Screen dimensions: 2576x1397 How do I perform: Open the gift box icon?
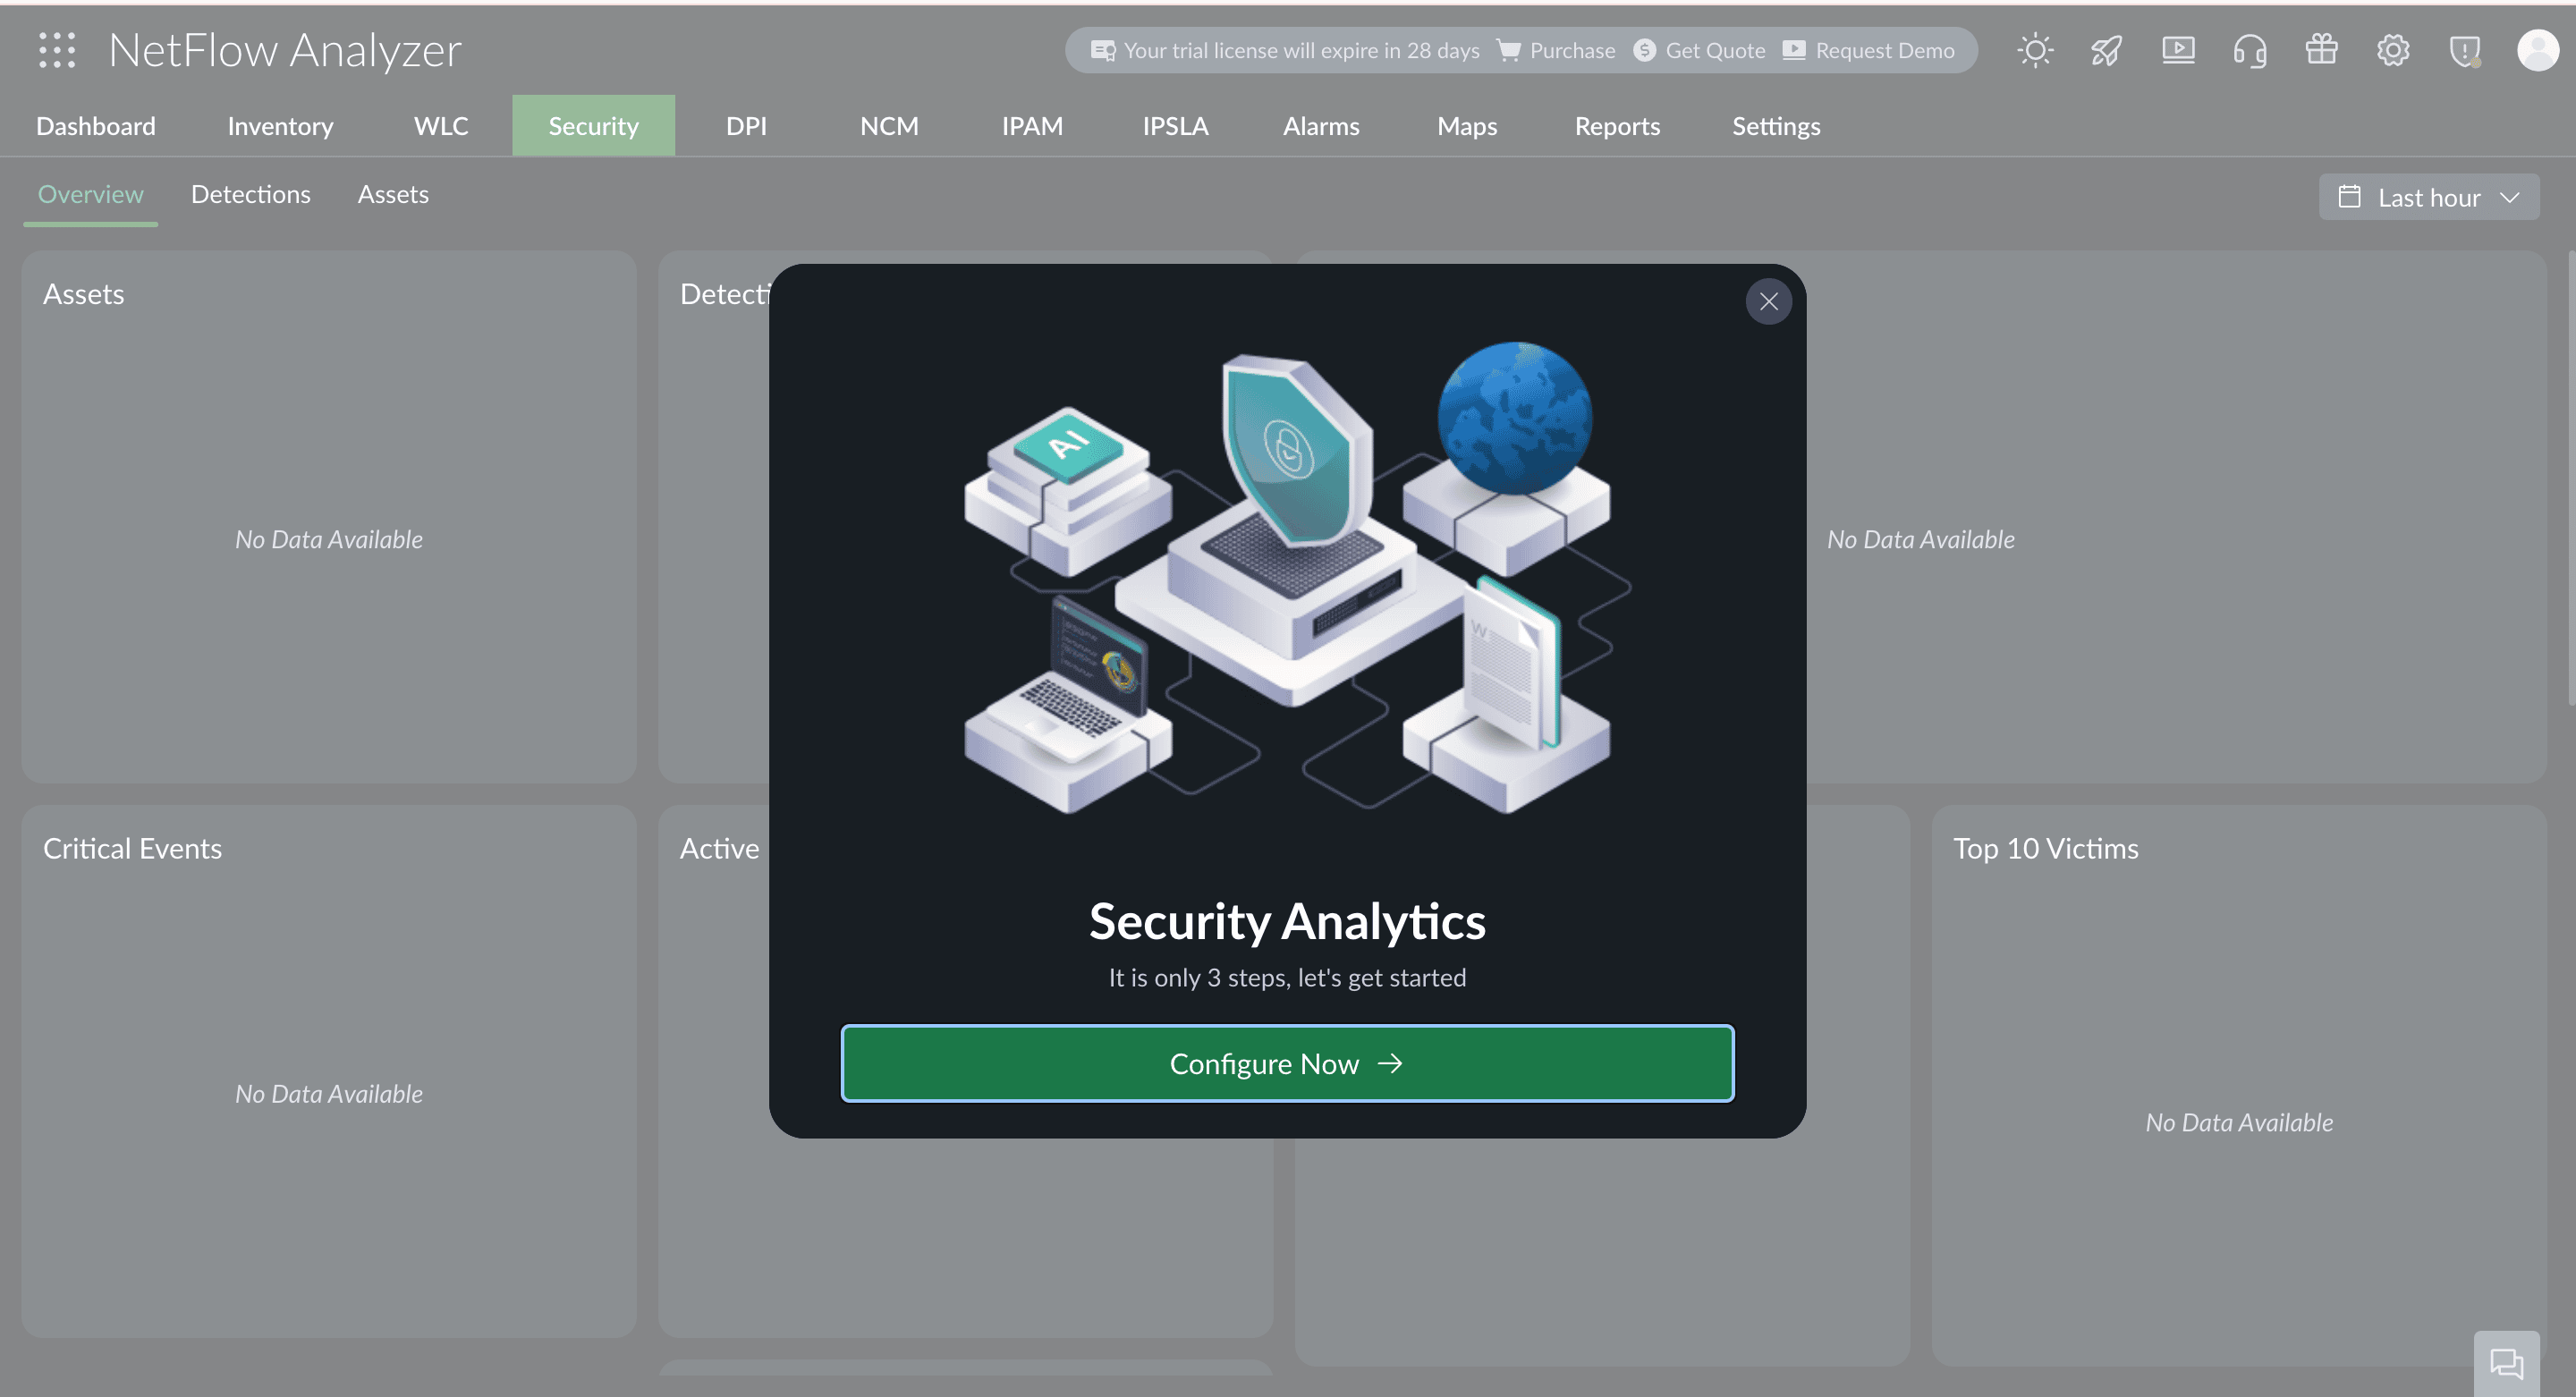click(2321, 50)
